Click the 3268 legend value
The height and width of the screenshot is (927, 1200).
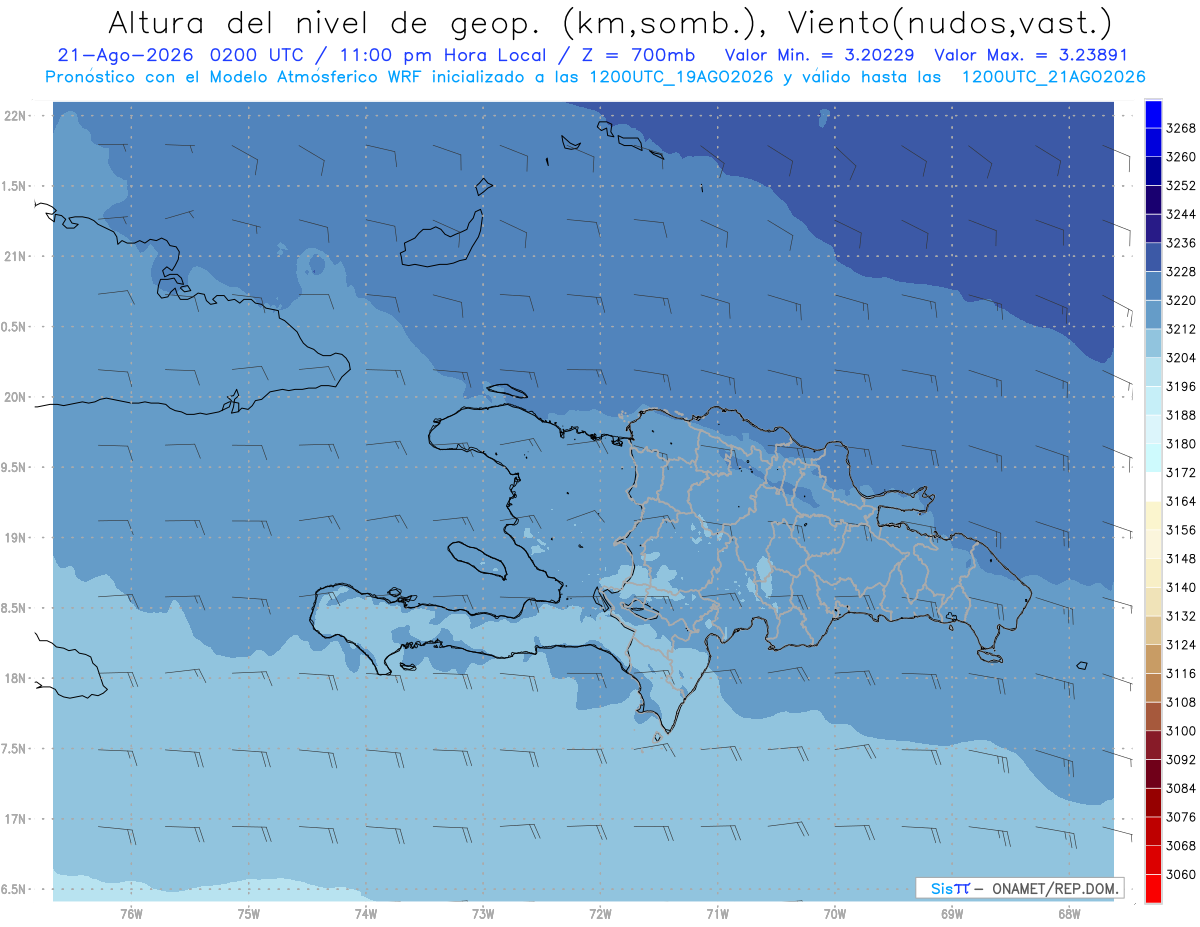[x=1181, y=128]
